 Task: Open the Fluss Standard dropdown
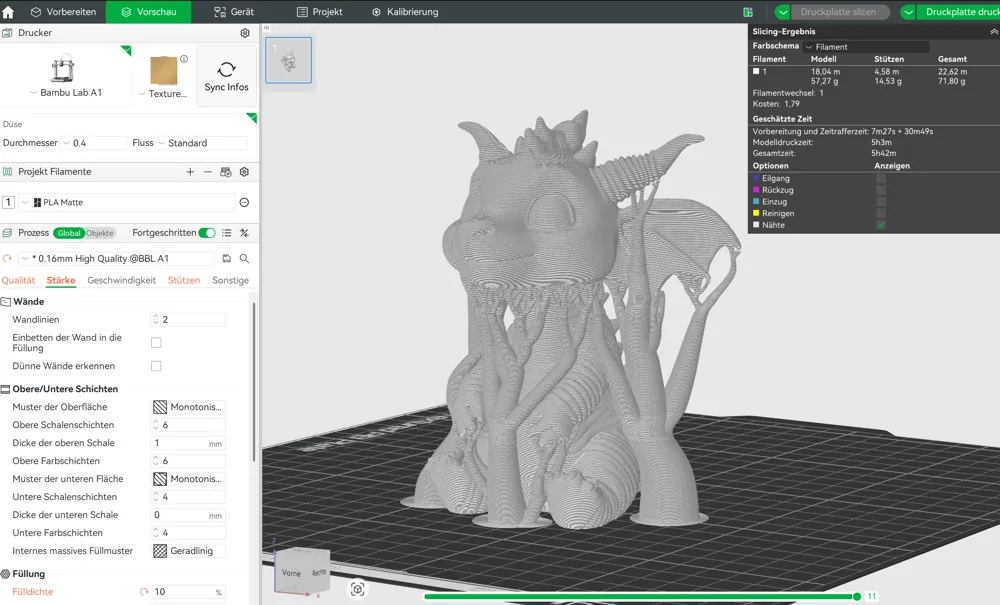tap(202, 143)
